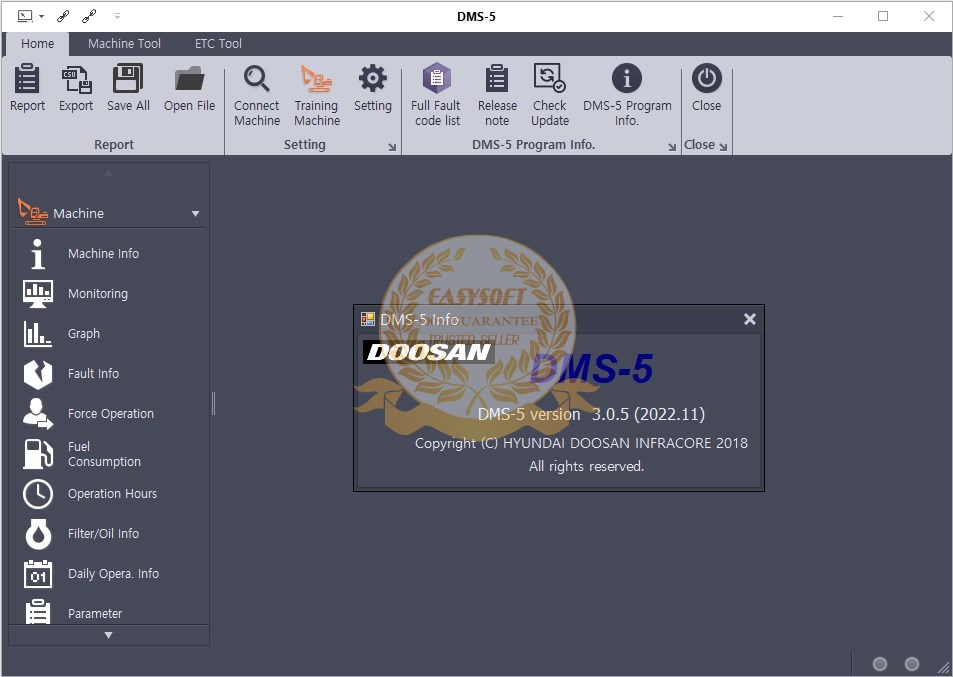The image size is (953, 677).
Task: Click the sidebar splitter handle
Action: pos(213,404)
